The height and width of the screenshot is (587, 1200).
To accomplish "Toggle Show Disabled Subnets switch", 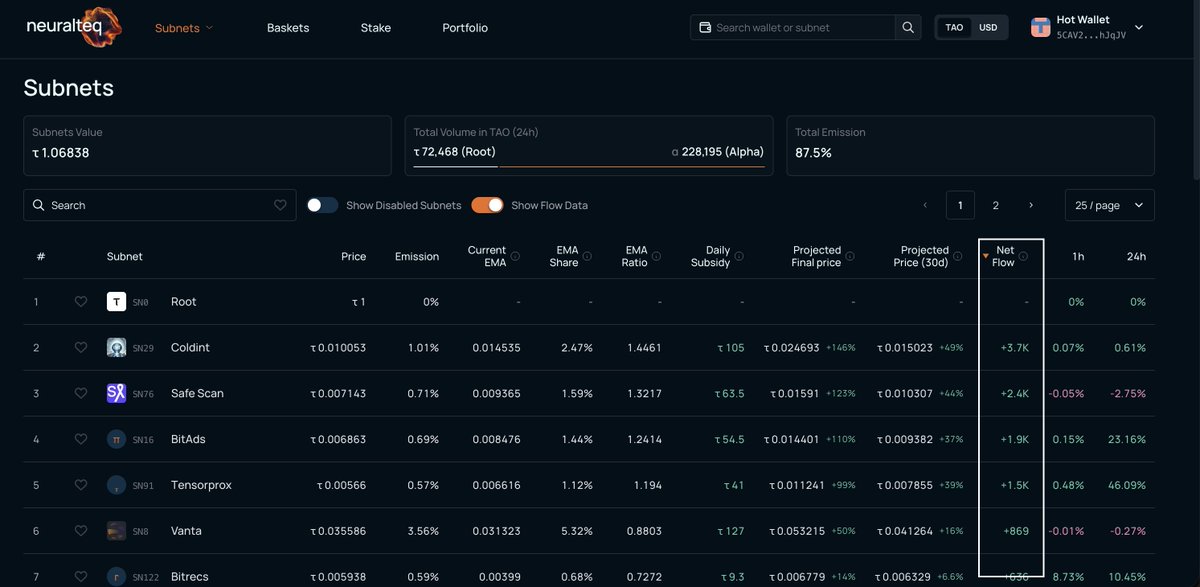I will pyautogui.click(x=322, y=205).
